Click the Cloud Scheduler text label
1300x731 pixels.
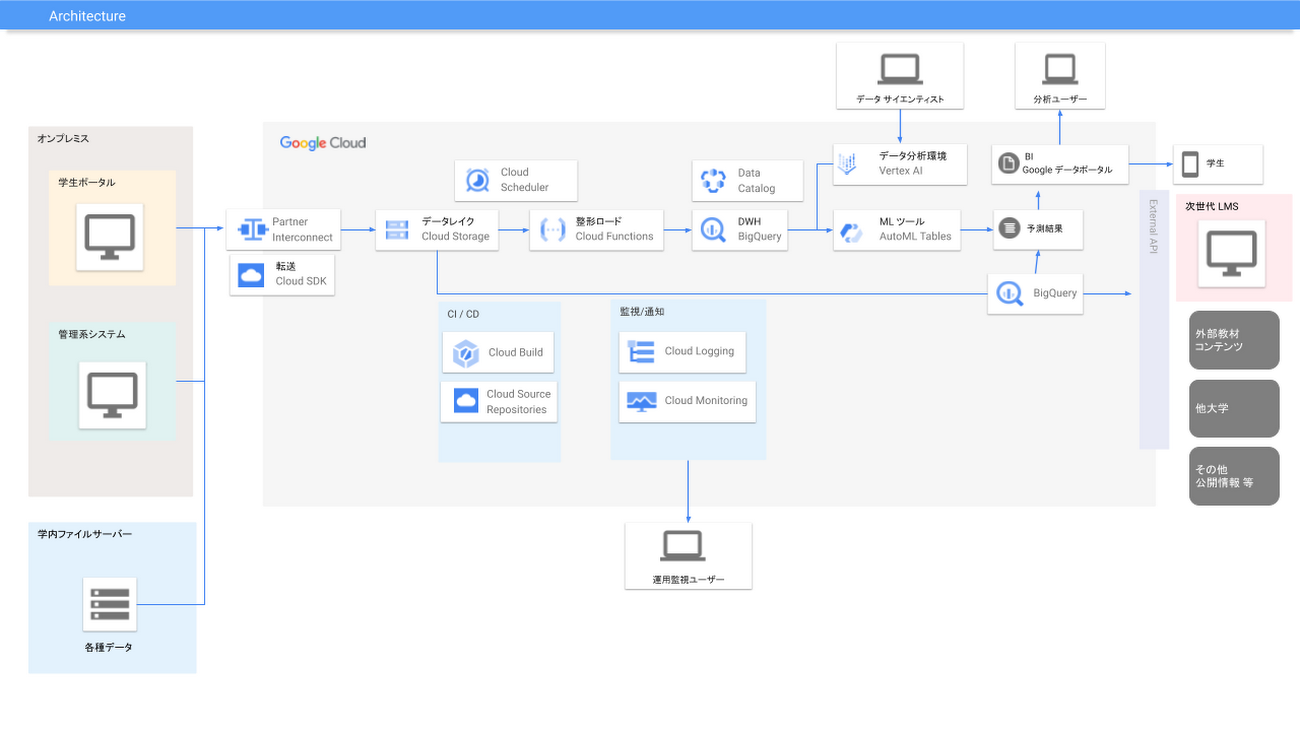[524, 179]
